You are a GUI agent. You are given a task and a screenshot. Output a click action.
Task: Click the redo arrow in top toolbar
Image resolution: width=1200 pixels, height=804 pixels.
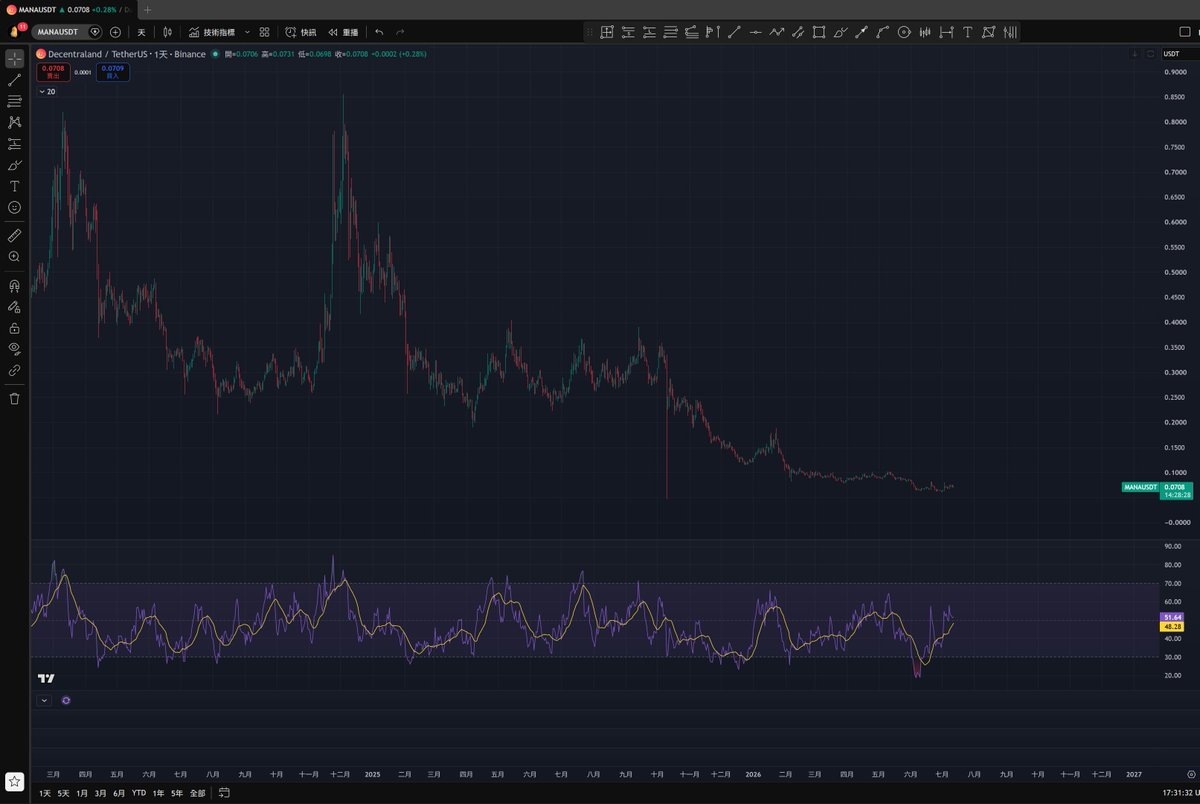(x=400, y=32)
